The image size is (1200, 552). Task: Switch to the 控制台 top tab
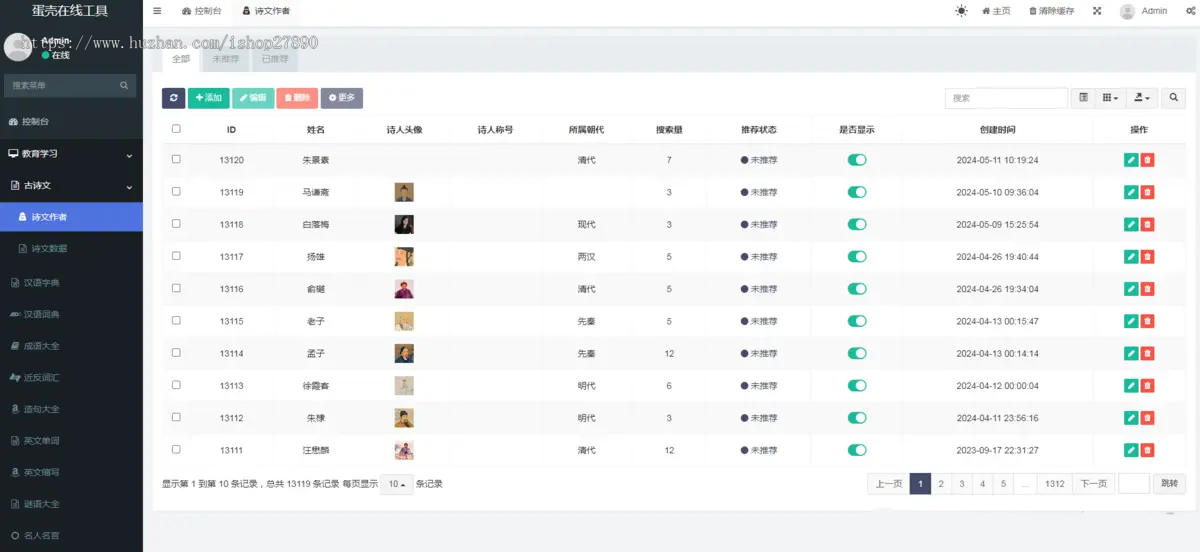coord(201,11)
